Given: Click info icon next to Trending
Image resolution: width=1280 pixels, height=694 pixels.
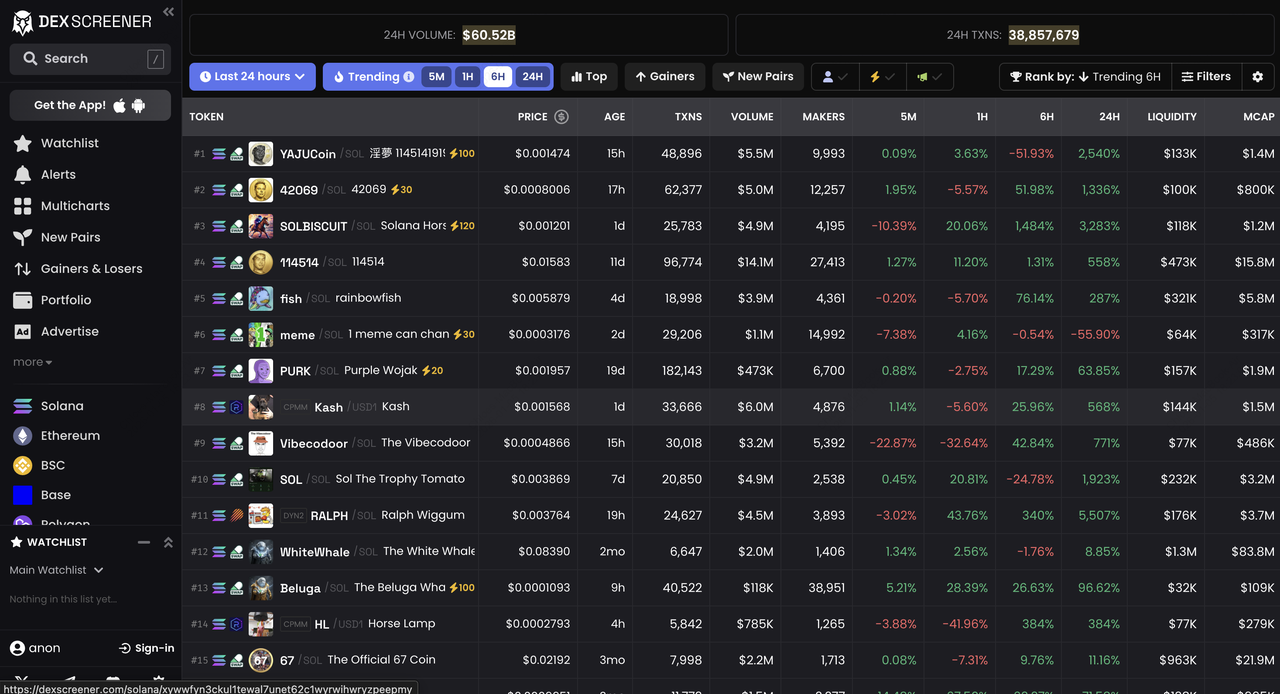Looking at the screenshot, I should click(x=408, y=77).
